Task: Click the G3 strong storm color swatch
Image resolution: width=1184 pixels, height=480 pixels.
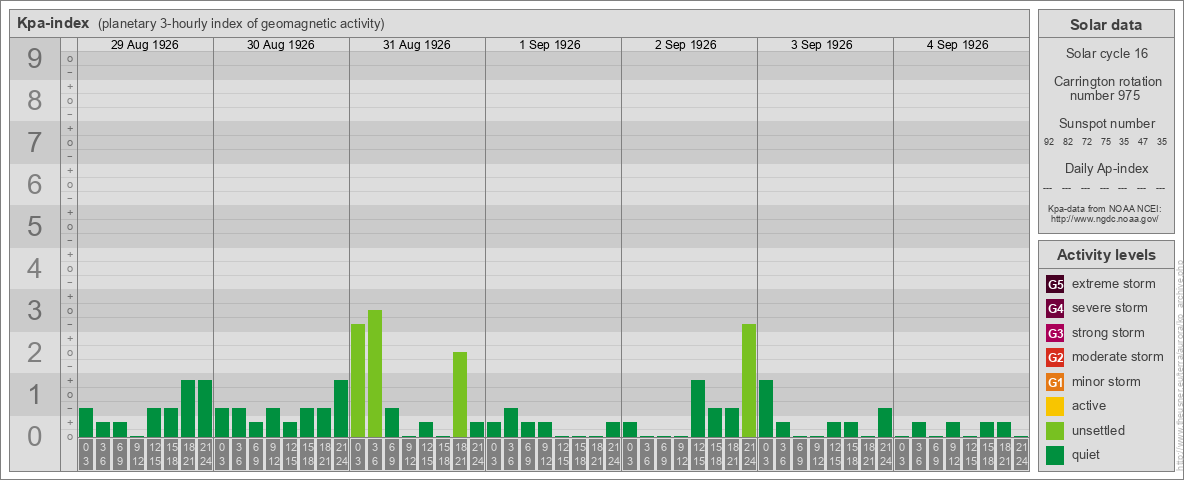Action: (x=1055, y=333)
